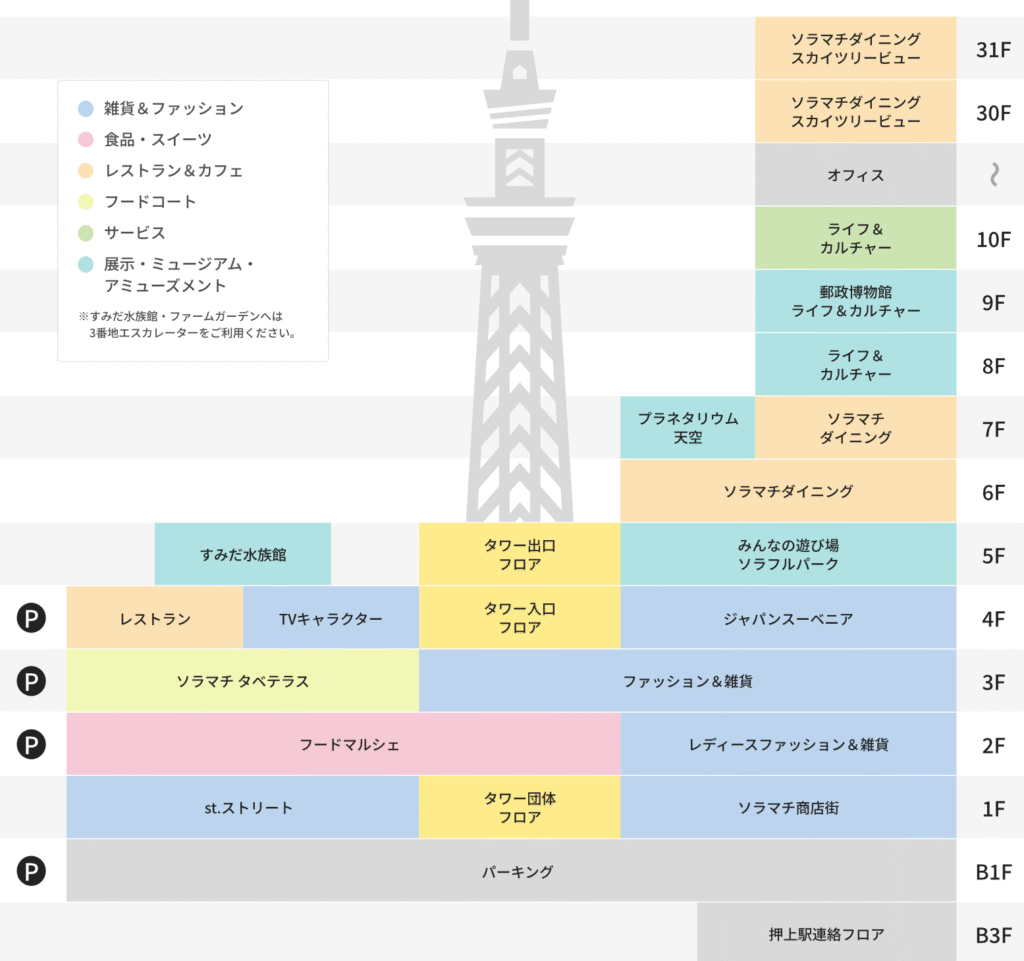1024x961 pixels.
Task: Open the ジャパンスーベニア section on 4F
Action: click(x=788, y=619)
